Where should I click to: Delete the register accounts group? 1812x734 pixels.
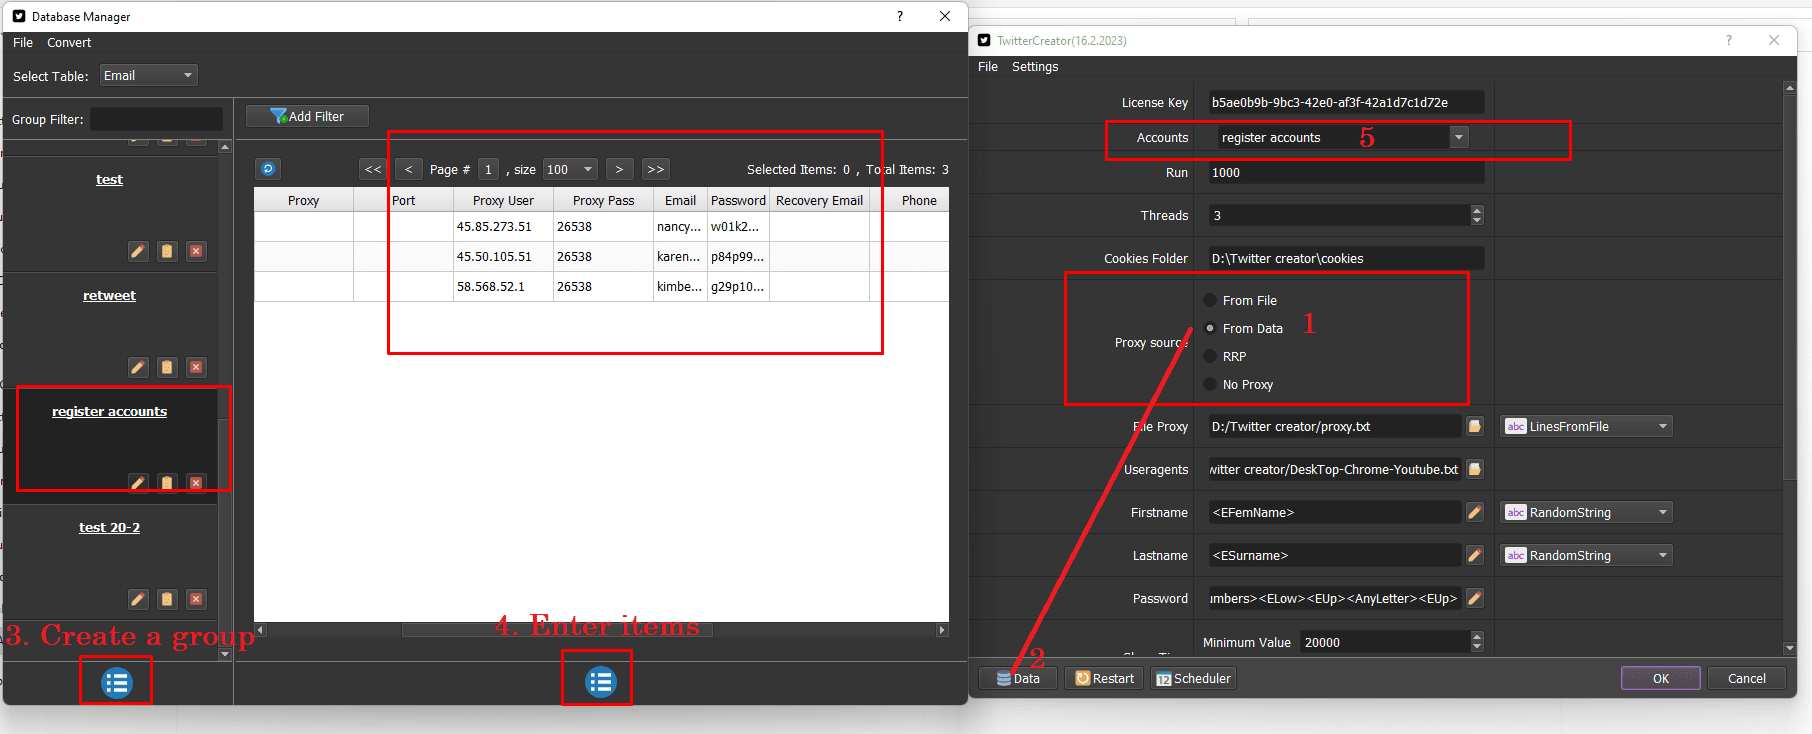pyautogui.click(x=196, y=483)
